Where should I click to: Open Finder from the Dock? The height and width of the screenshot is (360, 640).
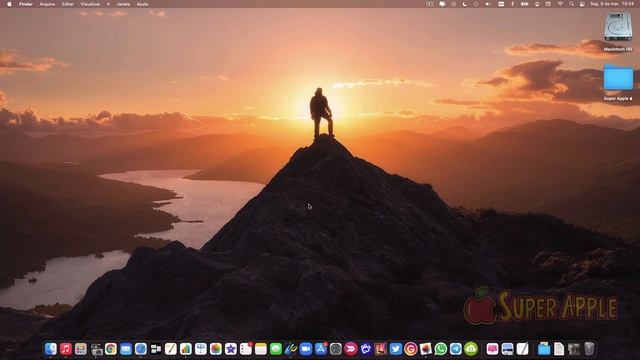click(x=51, y=349)
